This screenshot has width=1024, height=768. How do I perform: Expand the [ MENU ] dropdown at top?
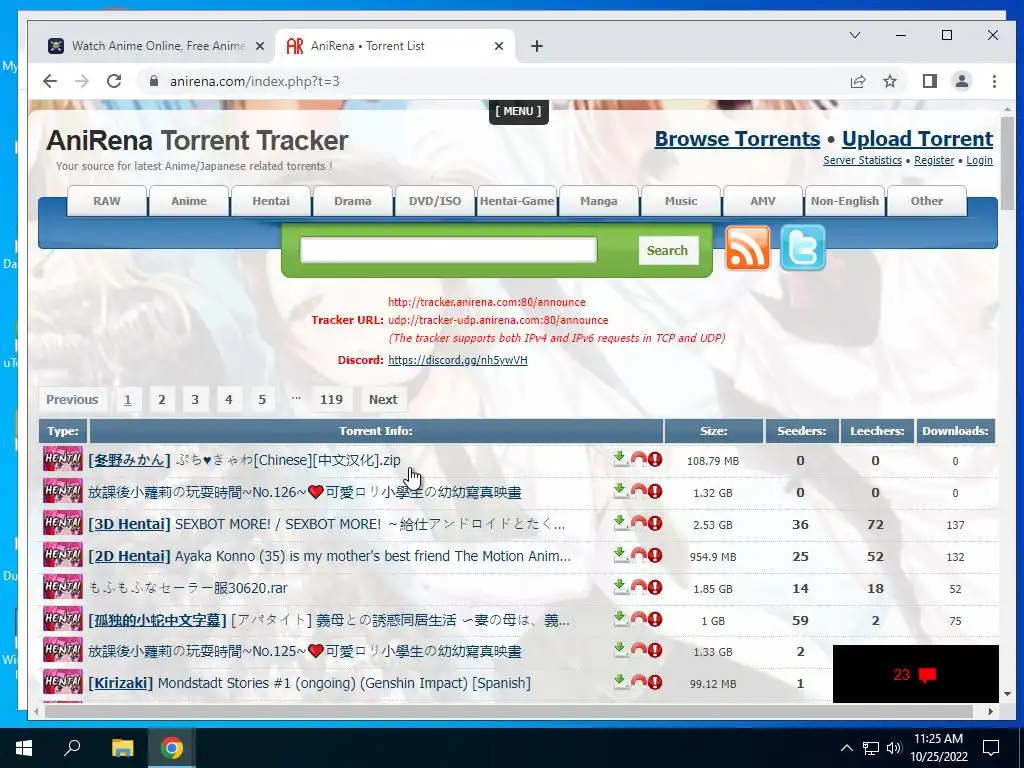tap(519, 111)
